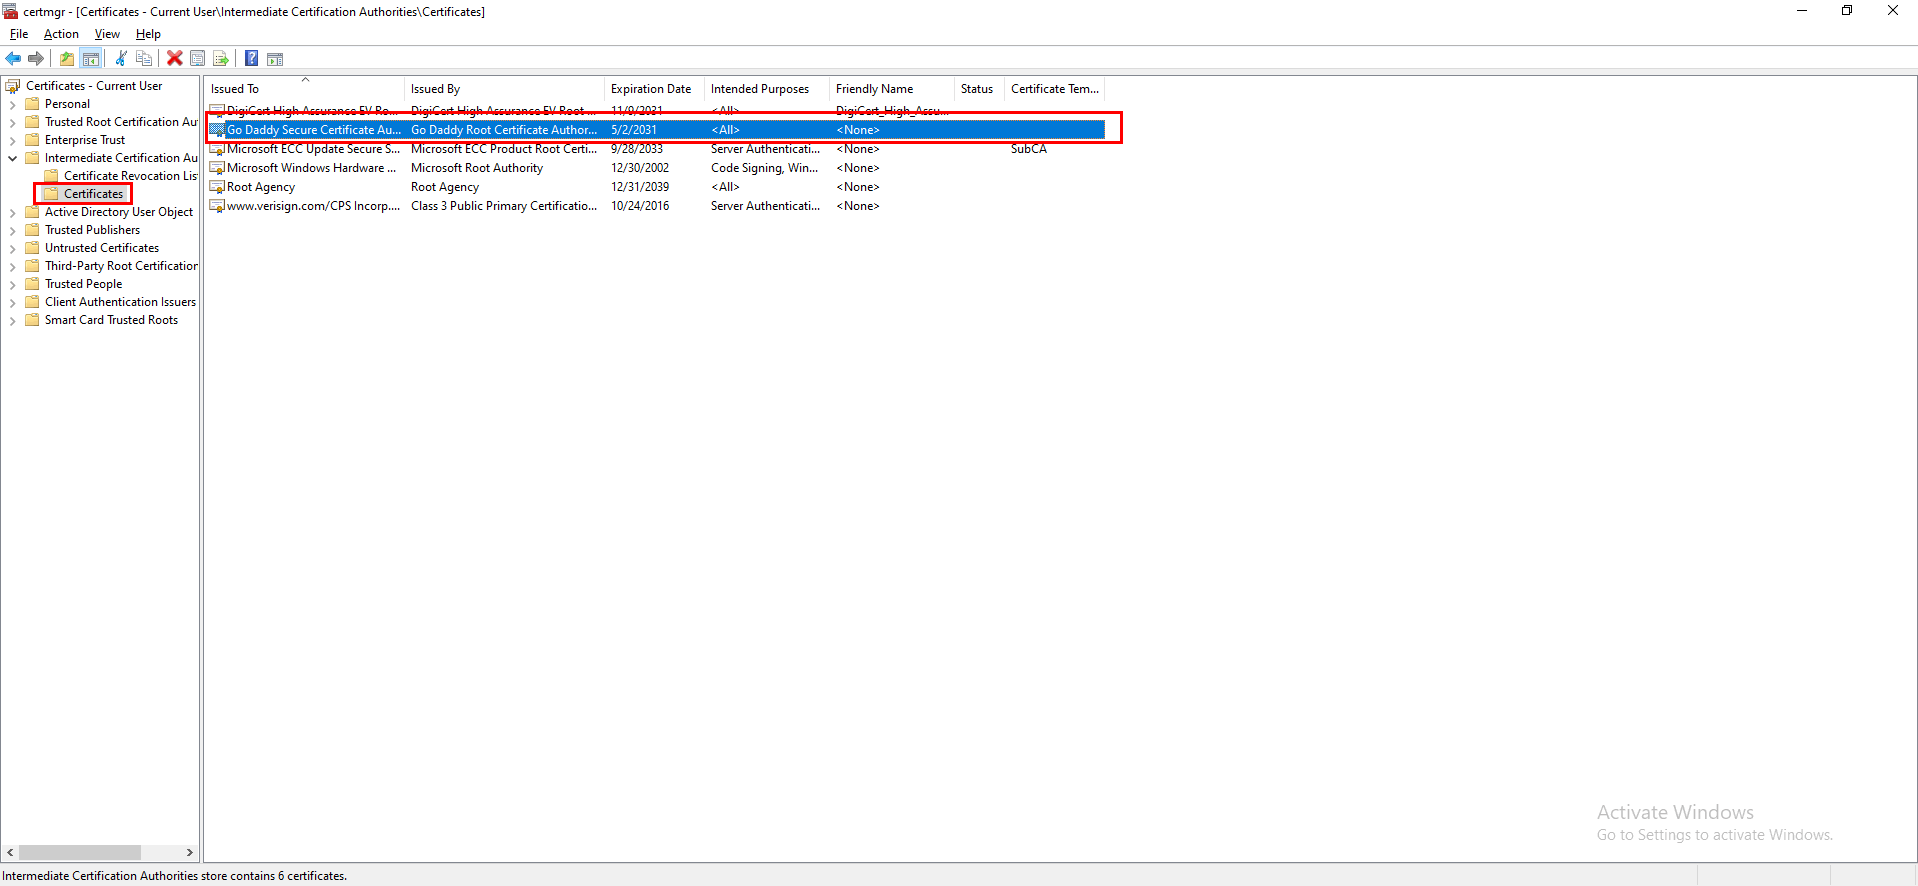Toggle Show/Hide Action Pane icon
The image size is (1918, 886).
275,58
